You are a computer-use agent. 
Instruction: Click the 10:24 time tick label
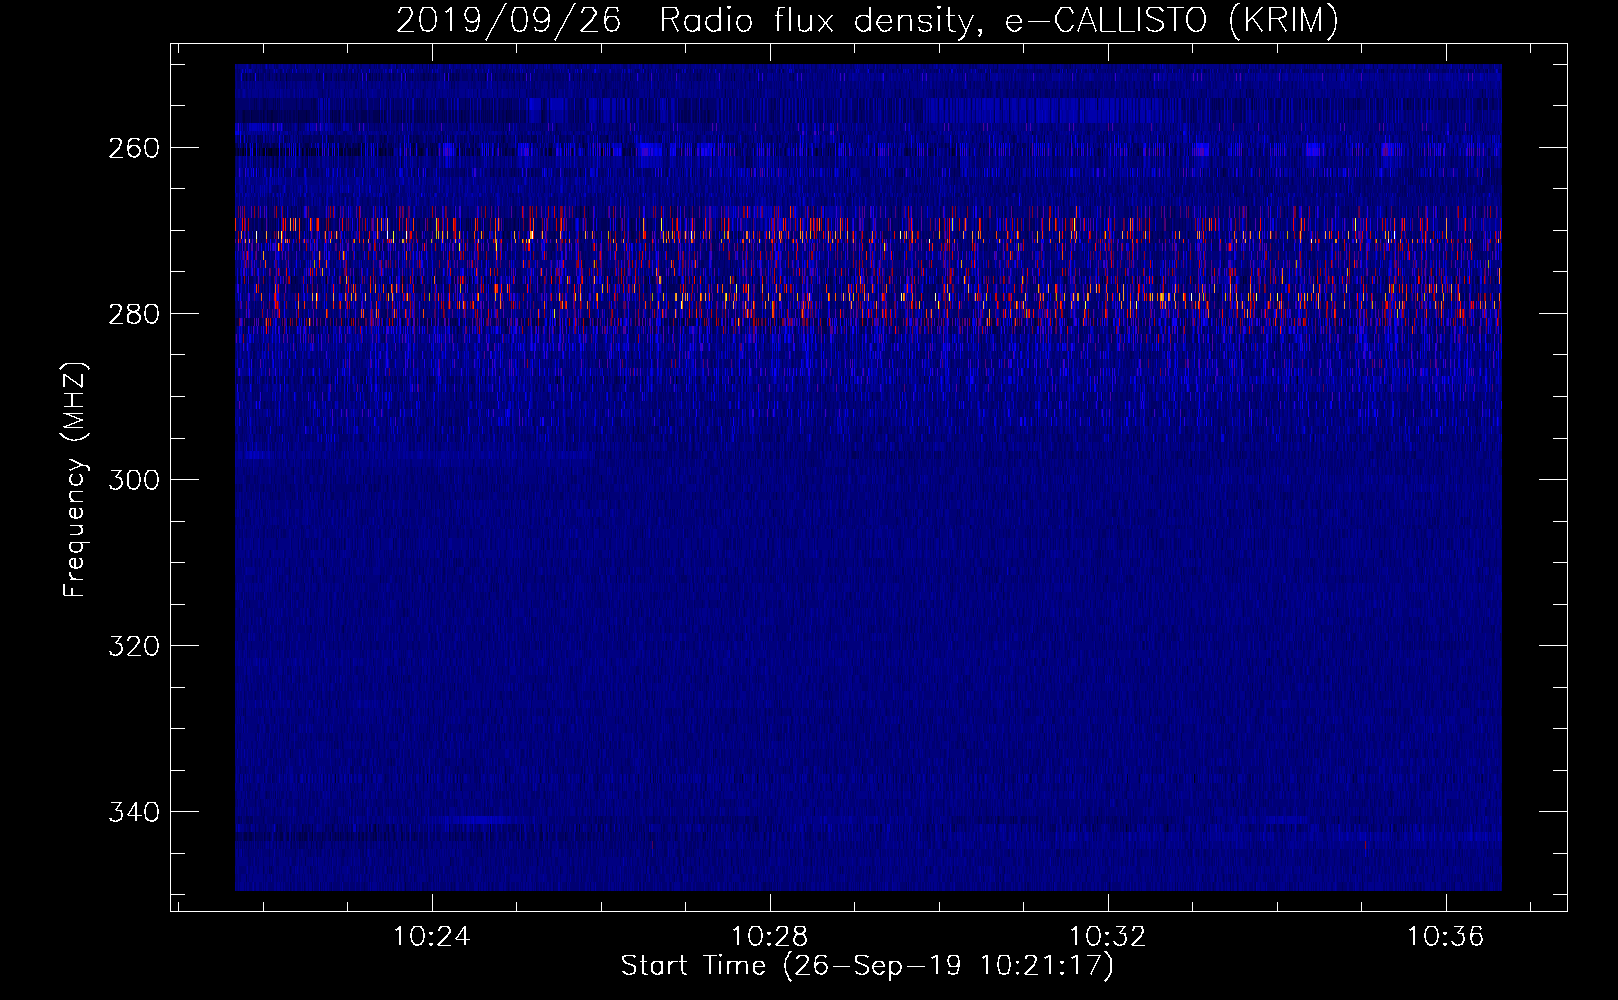[x=431, y=937]
